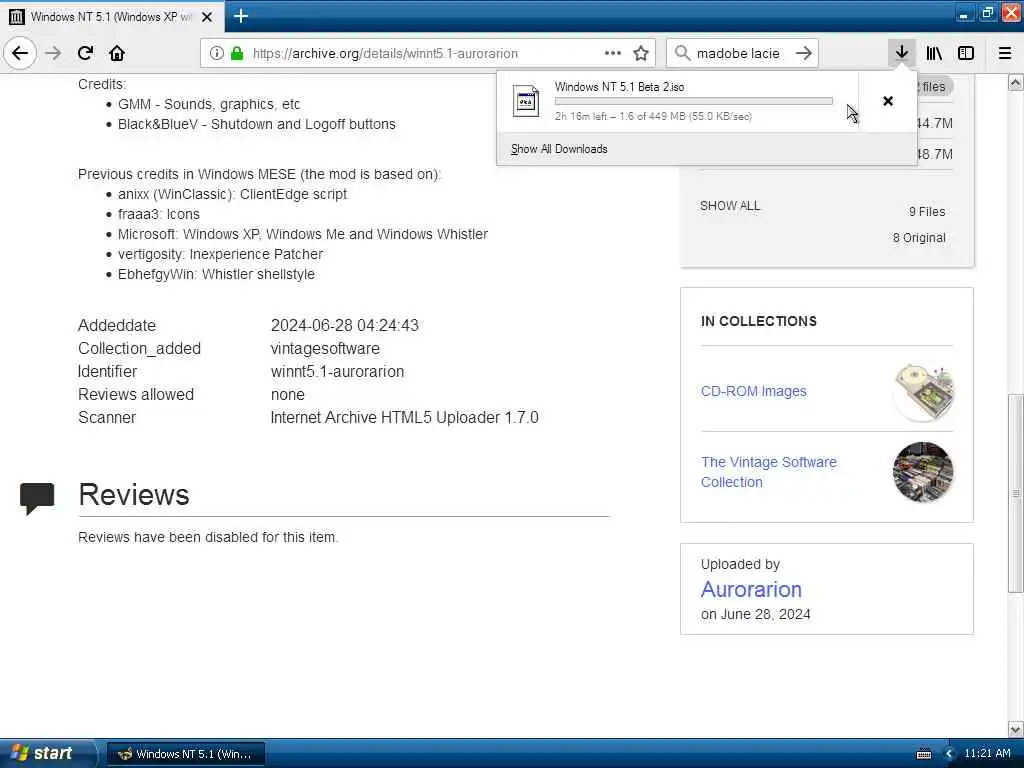Click the Addeddate value 2024-06-28 04:24:43

pyautogui.click(x=345, y=325)
